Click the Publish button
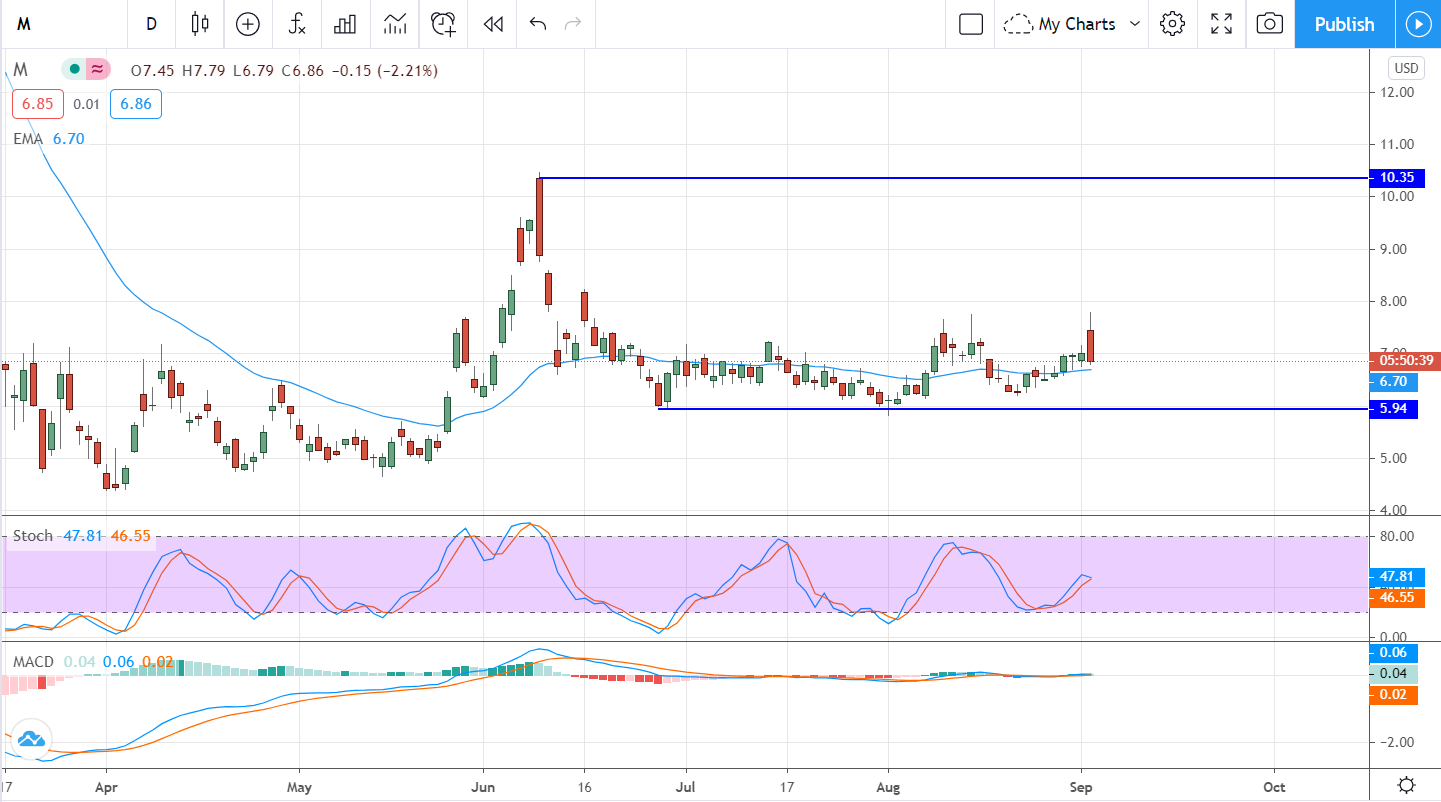The image size is (1441, 802). 1344,24
